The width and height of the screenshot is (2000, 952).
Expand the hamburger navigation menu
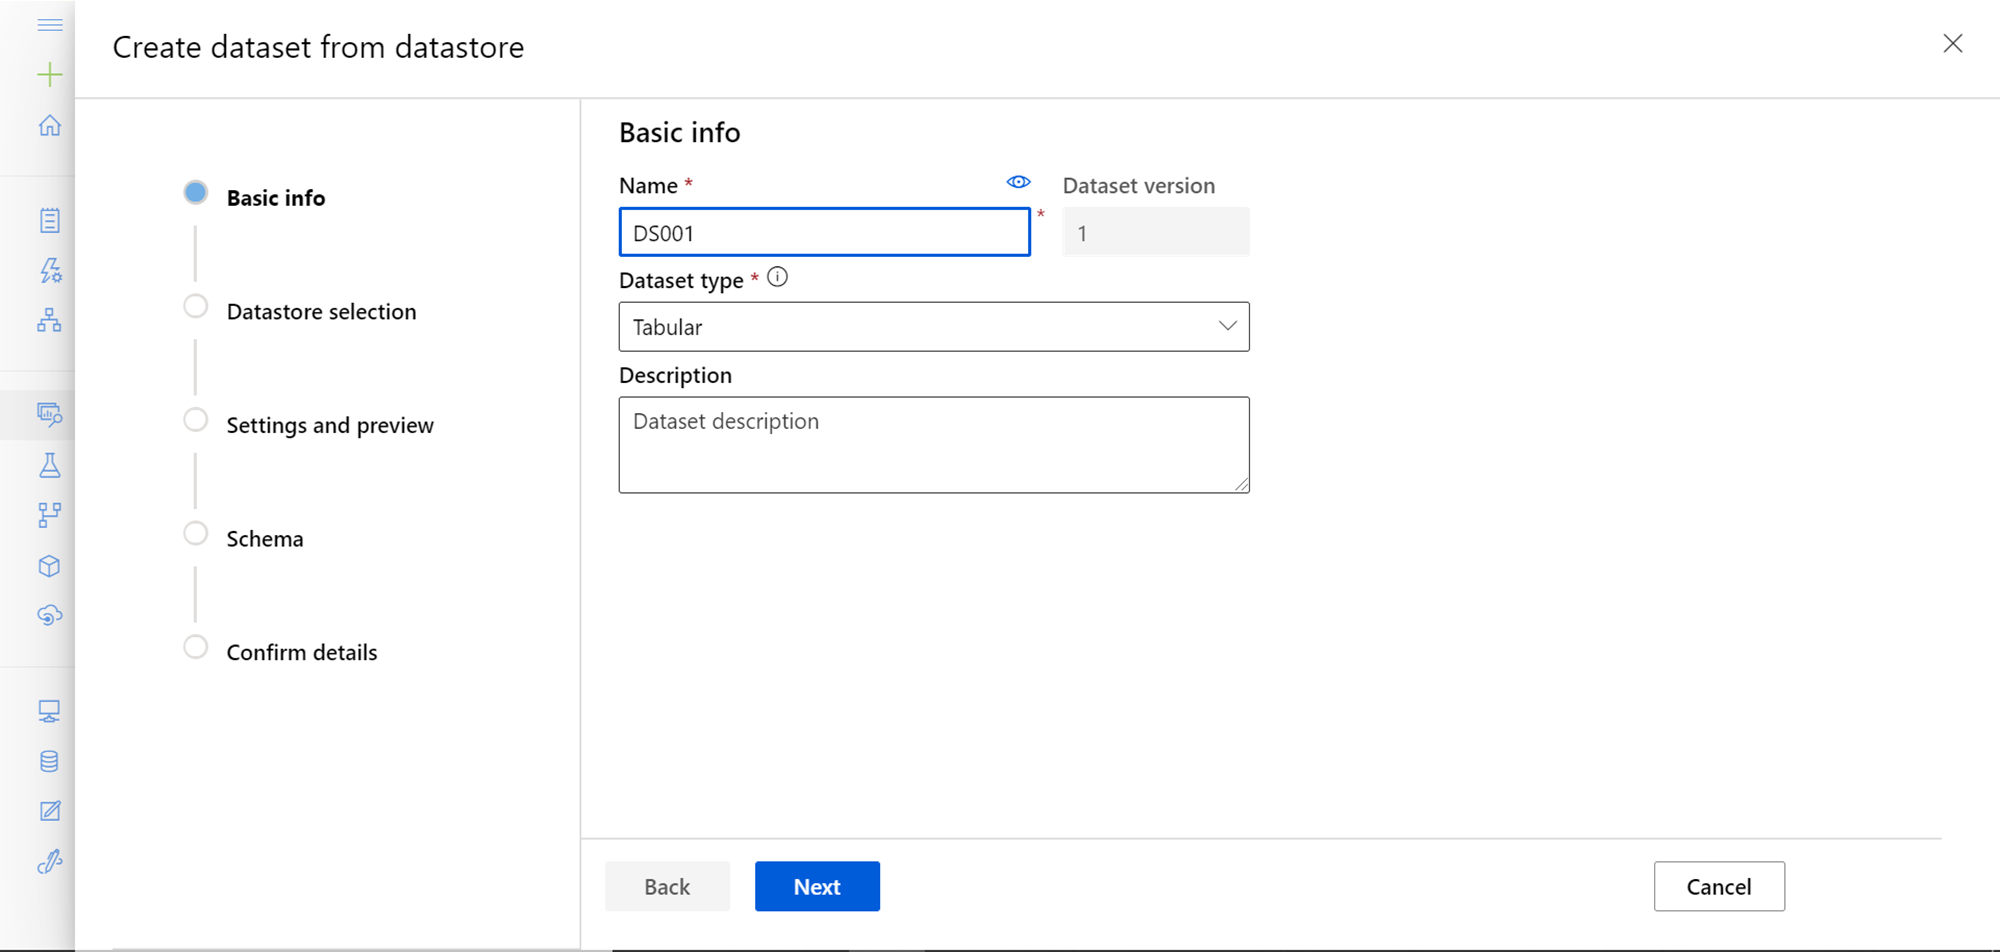pyautogui.click(x=49, y=25)
